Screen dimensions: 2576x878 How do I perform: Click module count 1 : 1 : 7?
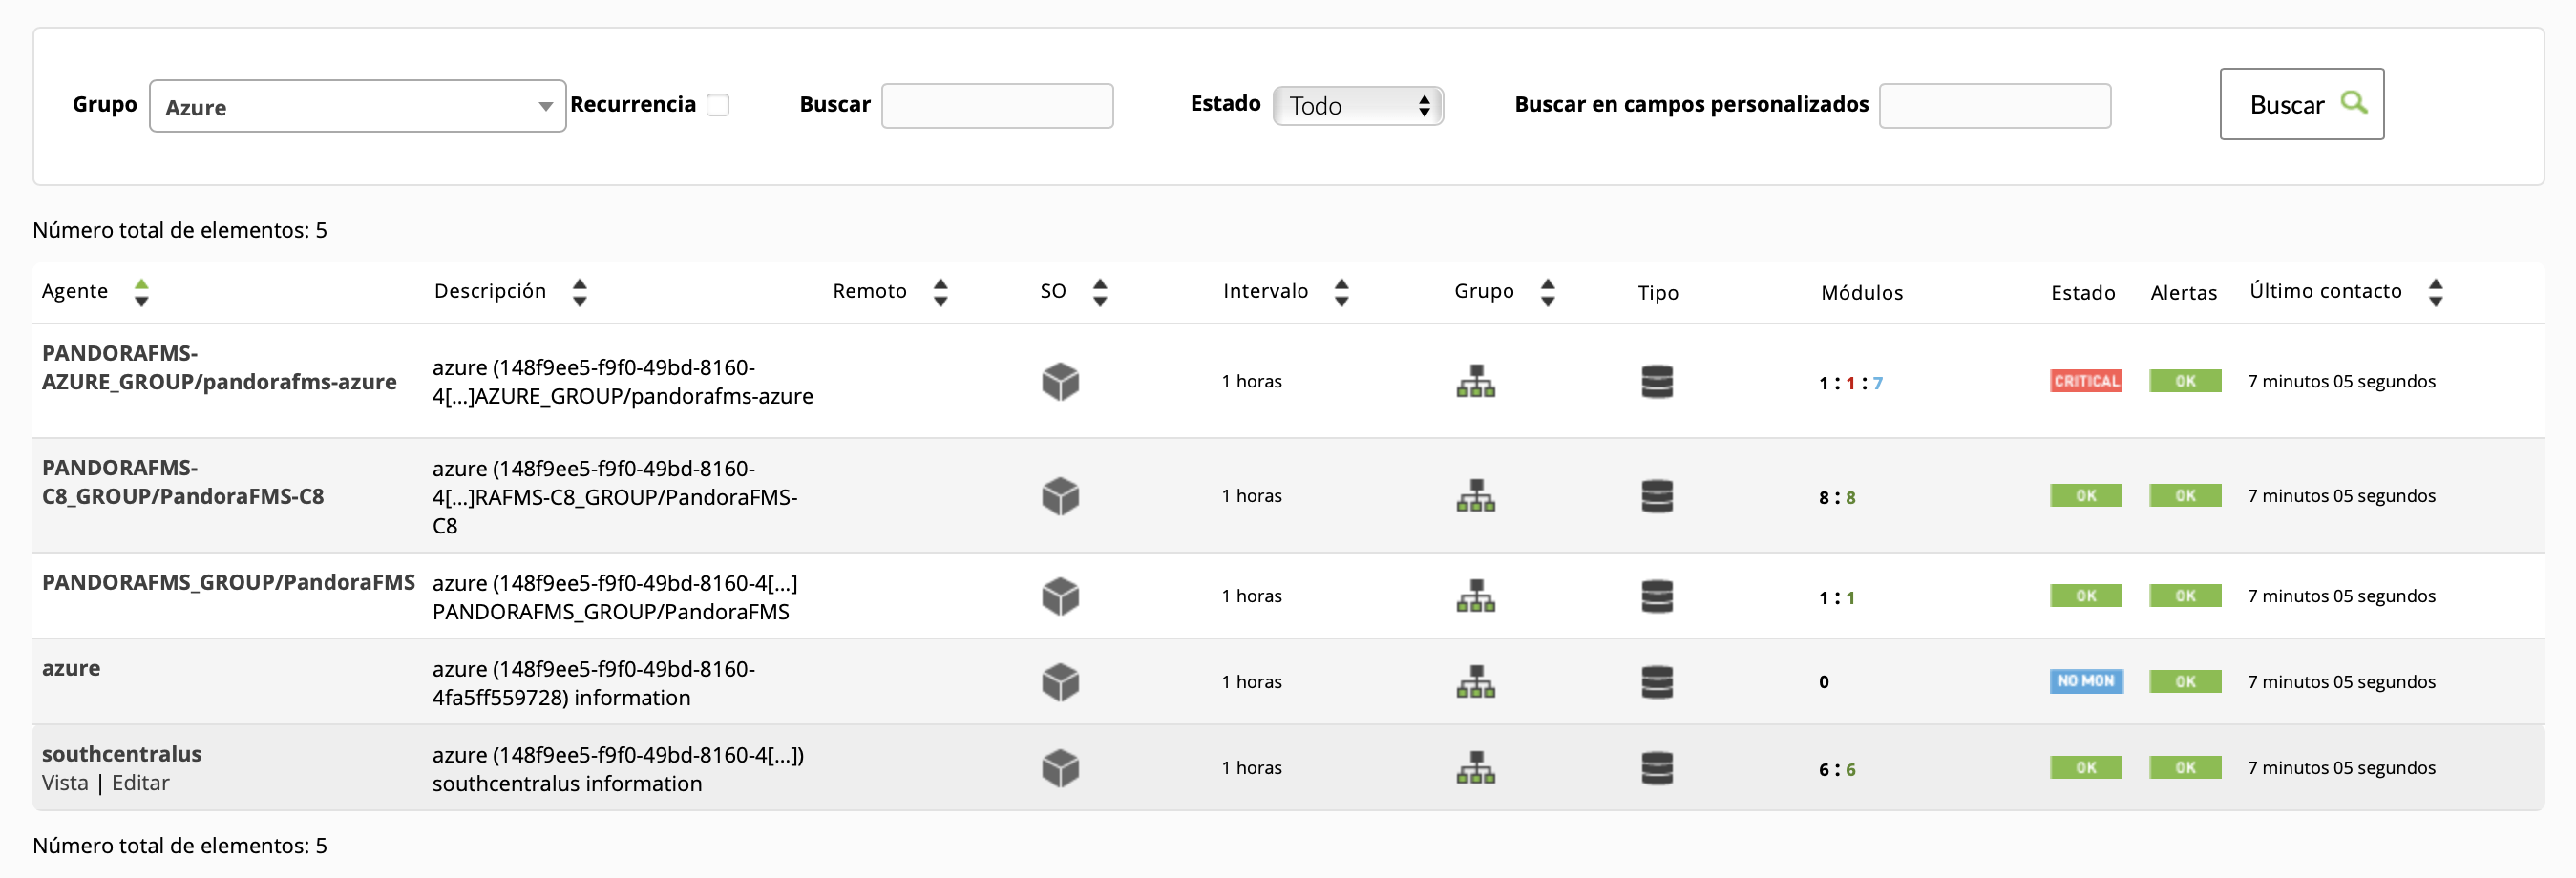1850,383
